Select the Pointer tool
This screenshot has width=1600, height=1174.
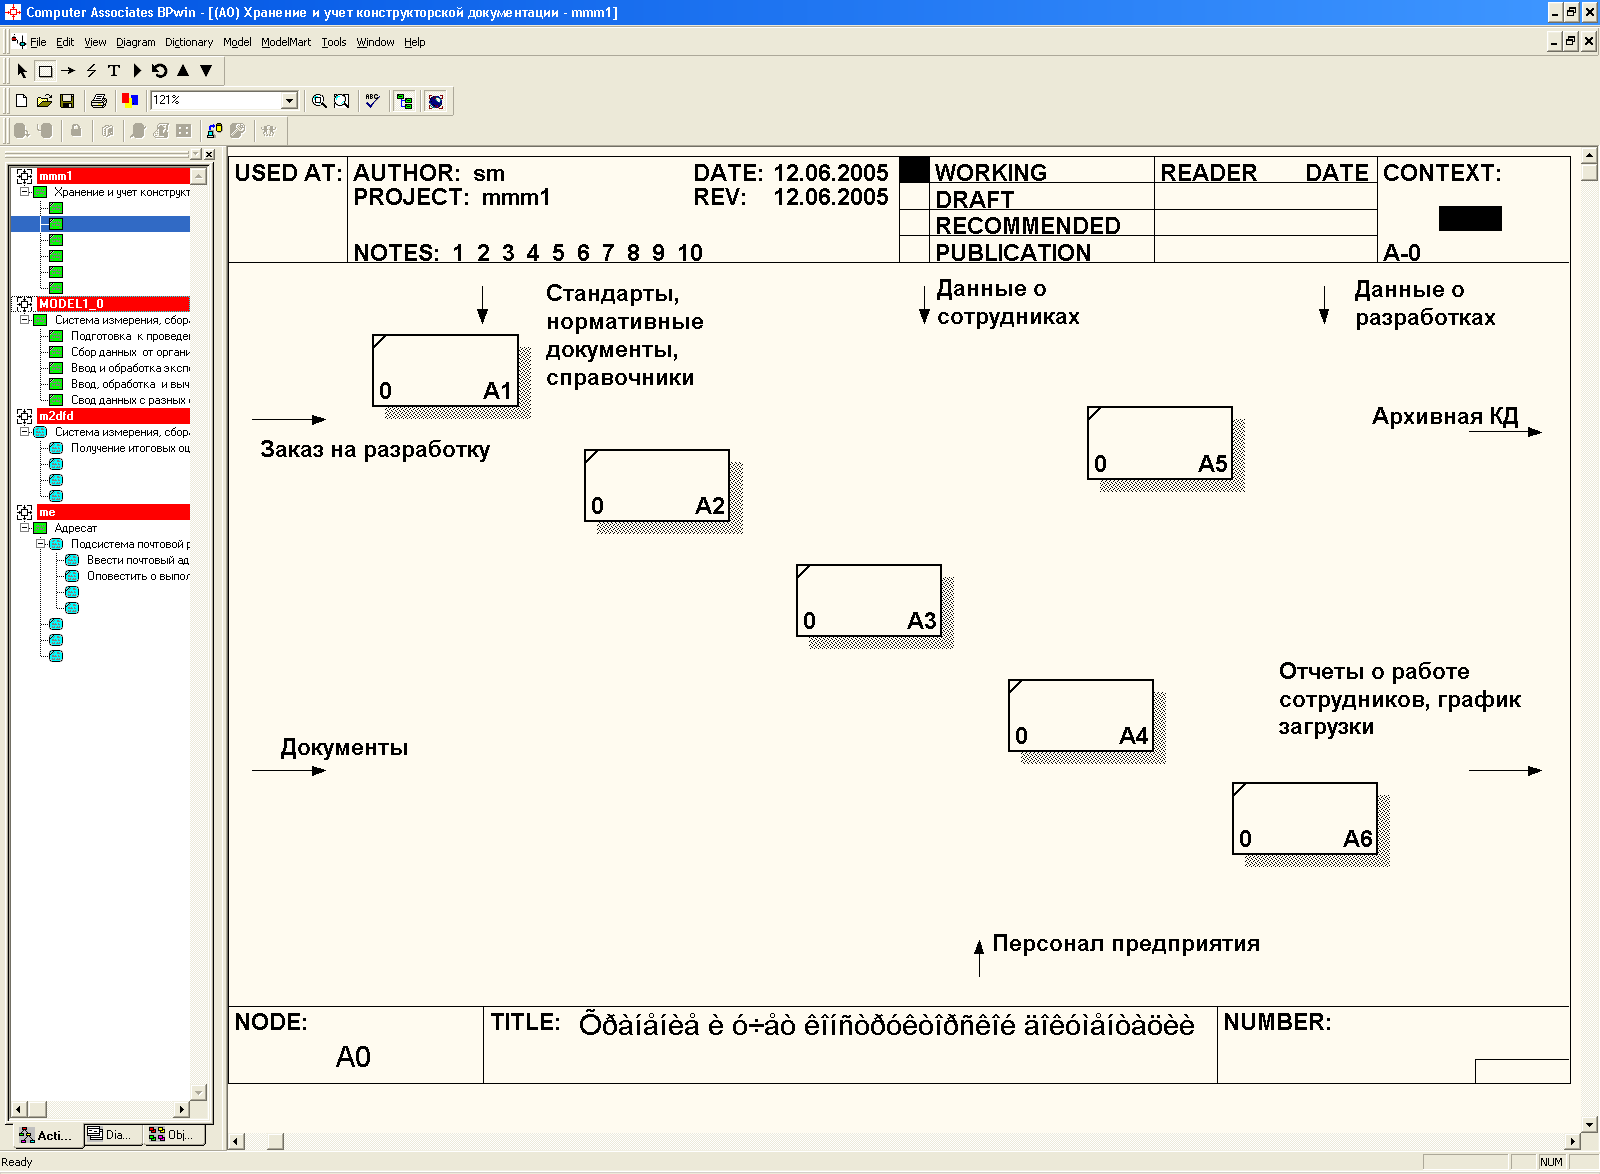(x=22, y=71)
